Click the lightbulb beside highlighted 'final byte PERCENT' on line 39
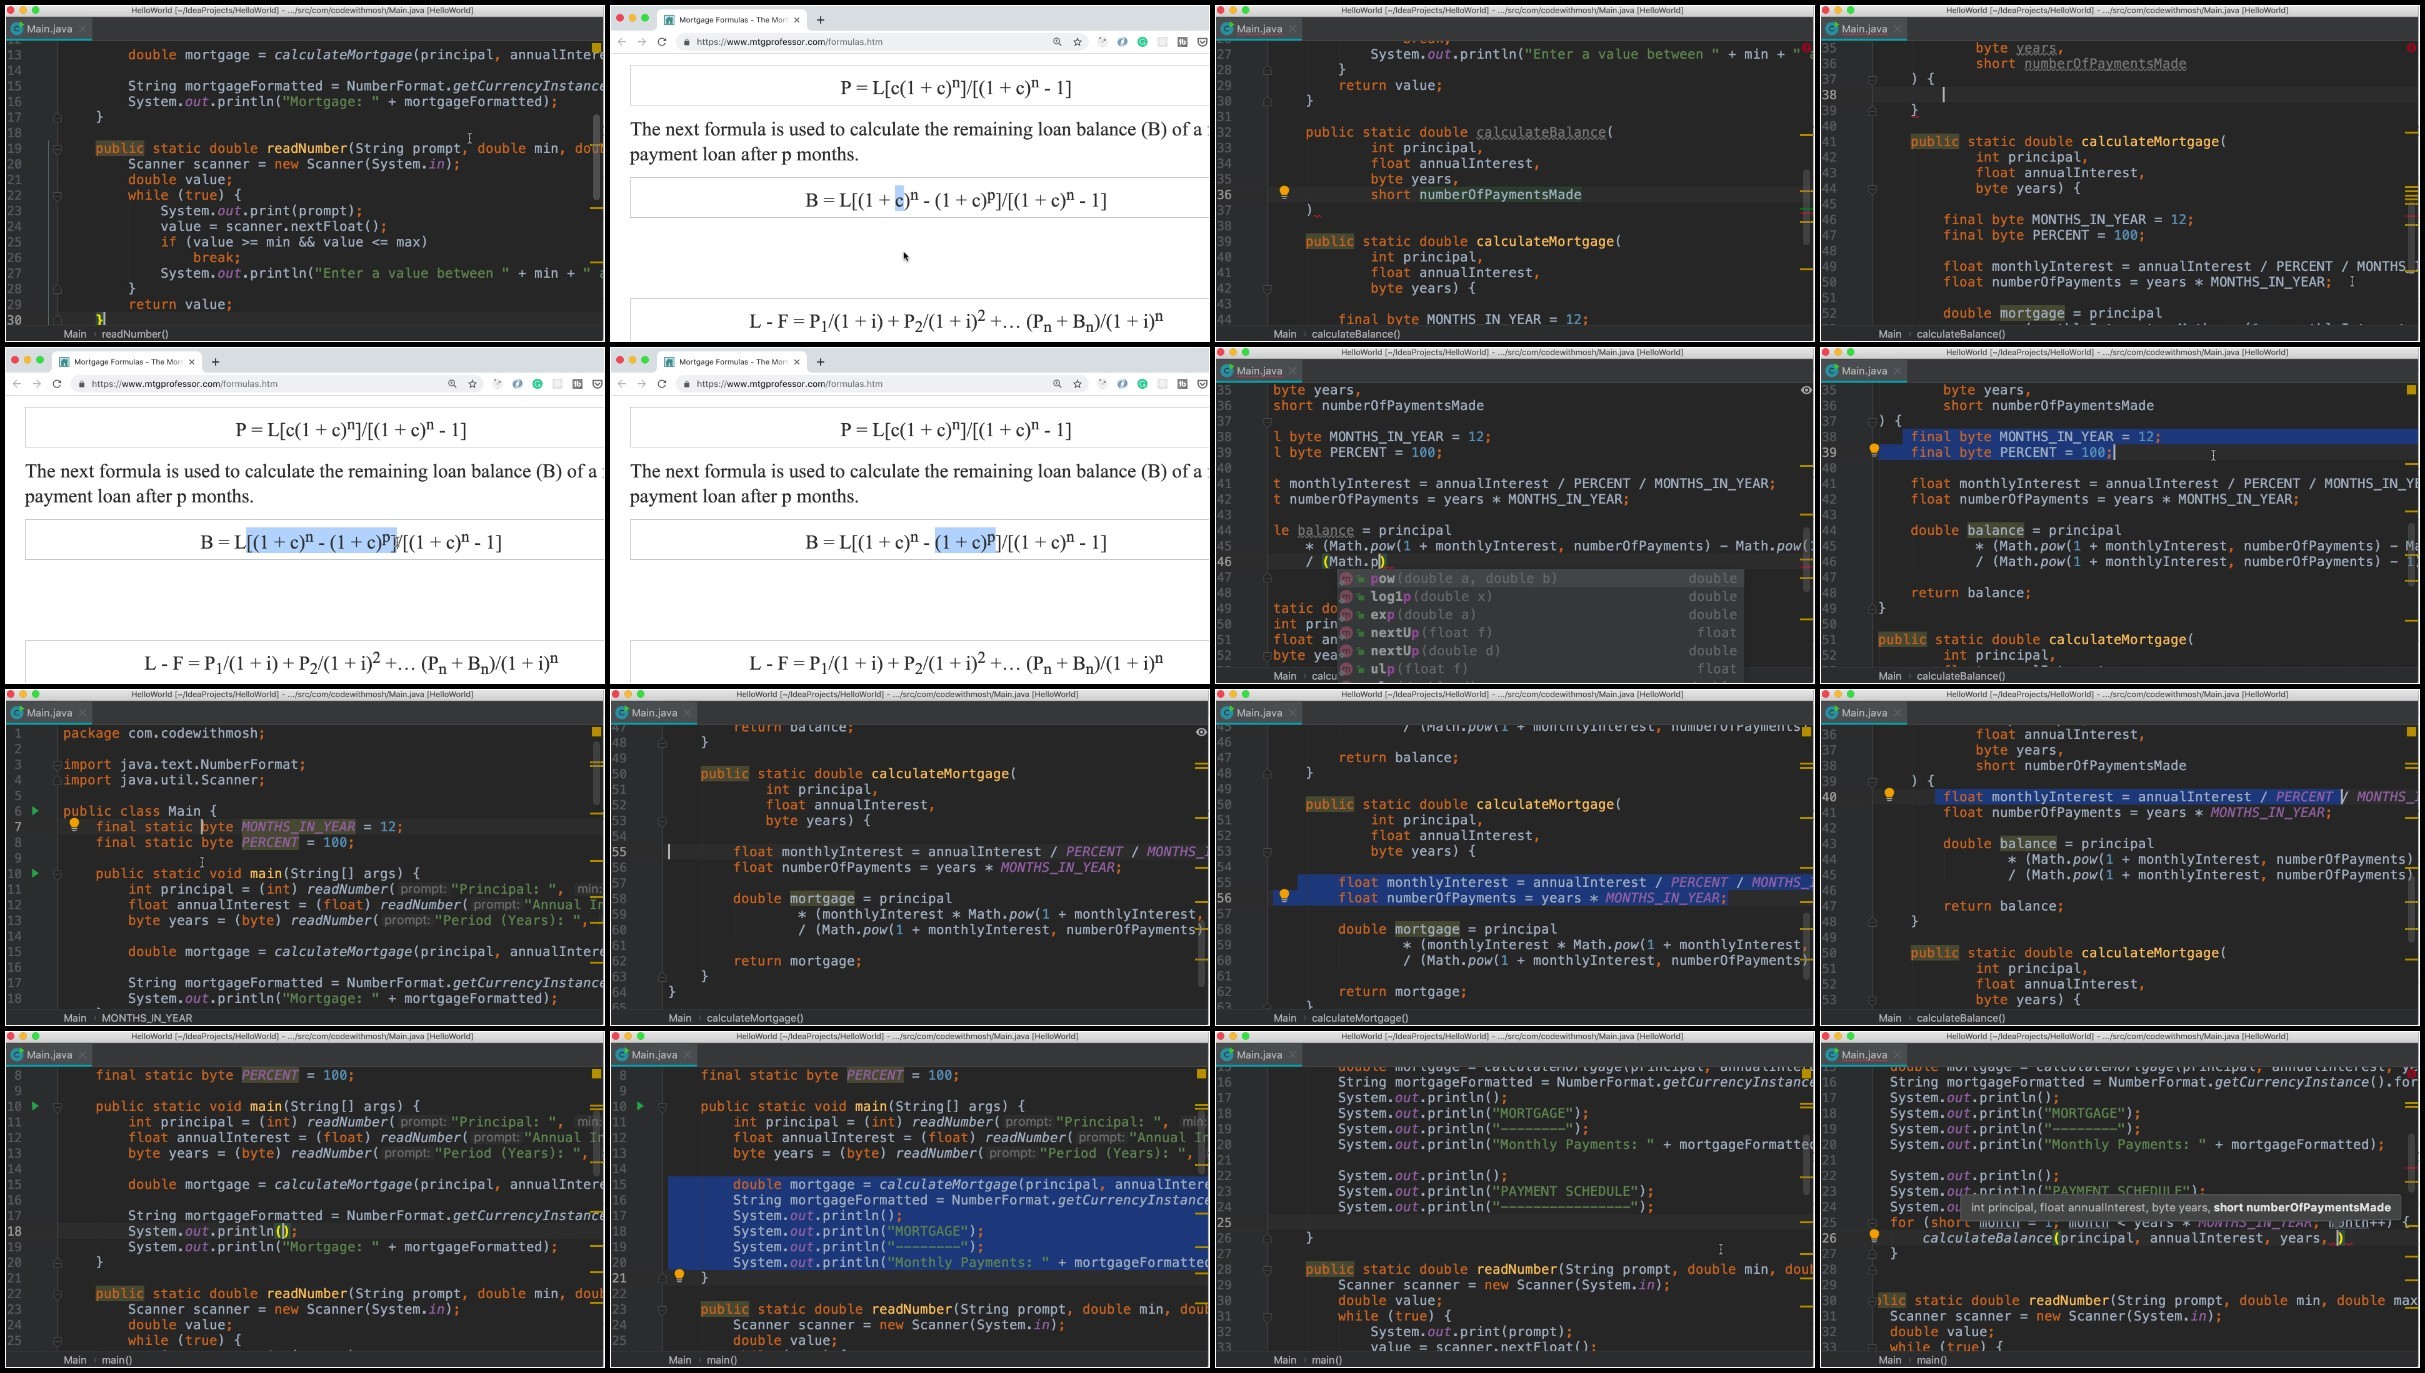Screen dimensions: 2425x1373 pos(1874,450)
